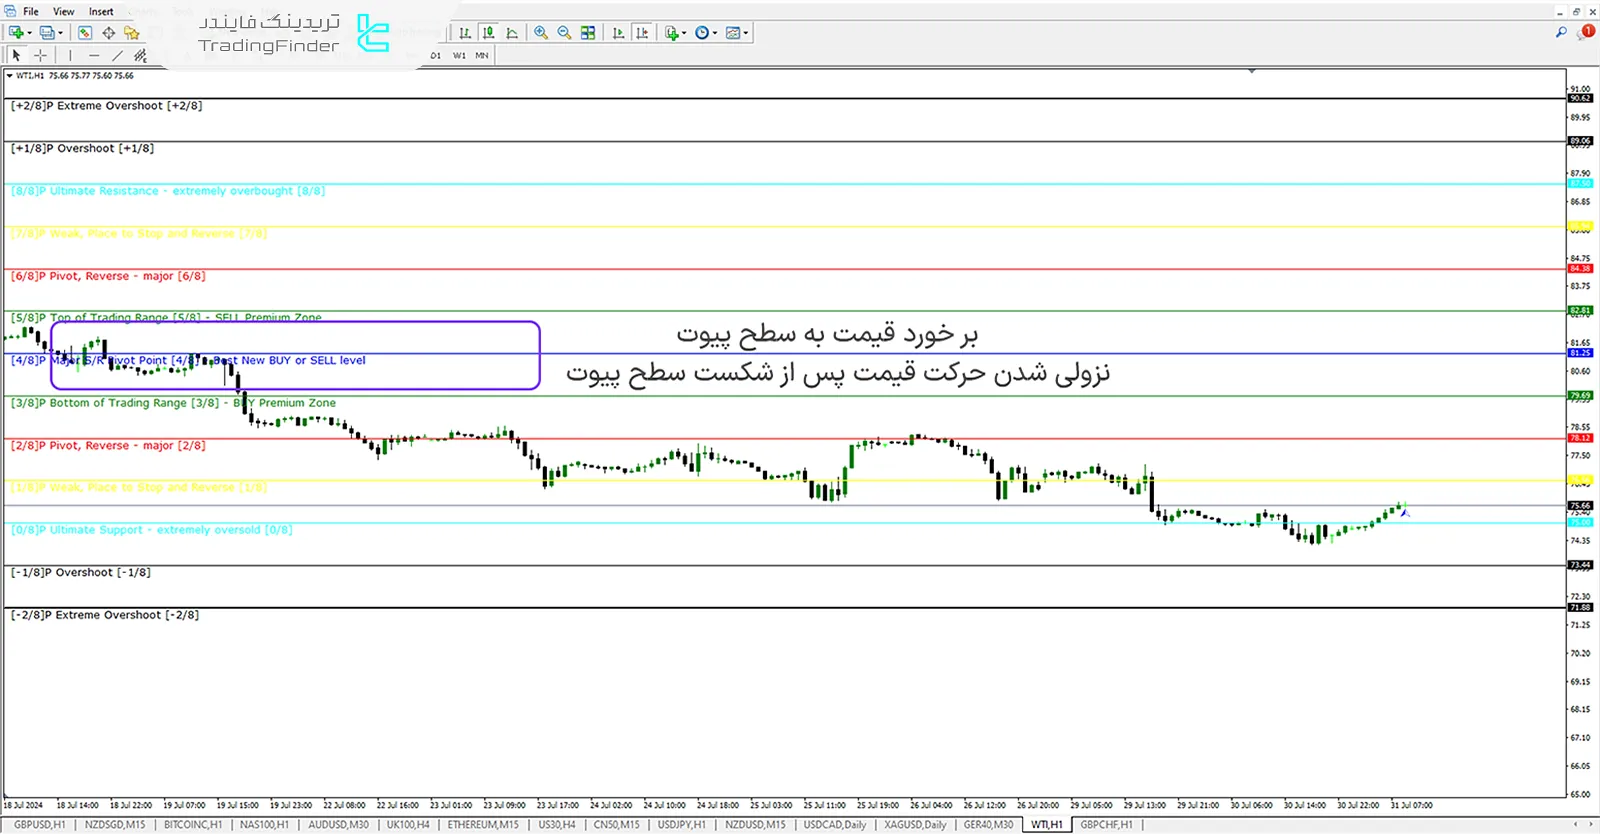Open the Profiles toolbar button
Image resolution: width=1600 pixels, height=834 pixels.
pyautogui.click(x=46, y=33)
